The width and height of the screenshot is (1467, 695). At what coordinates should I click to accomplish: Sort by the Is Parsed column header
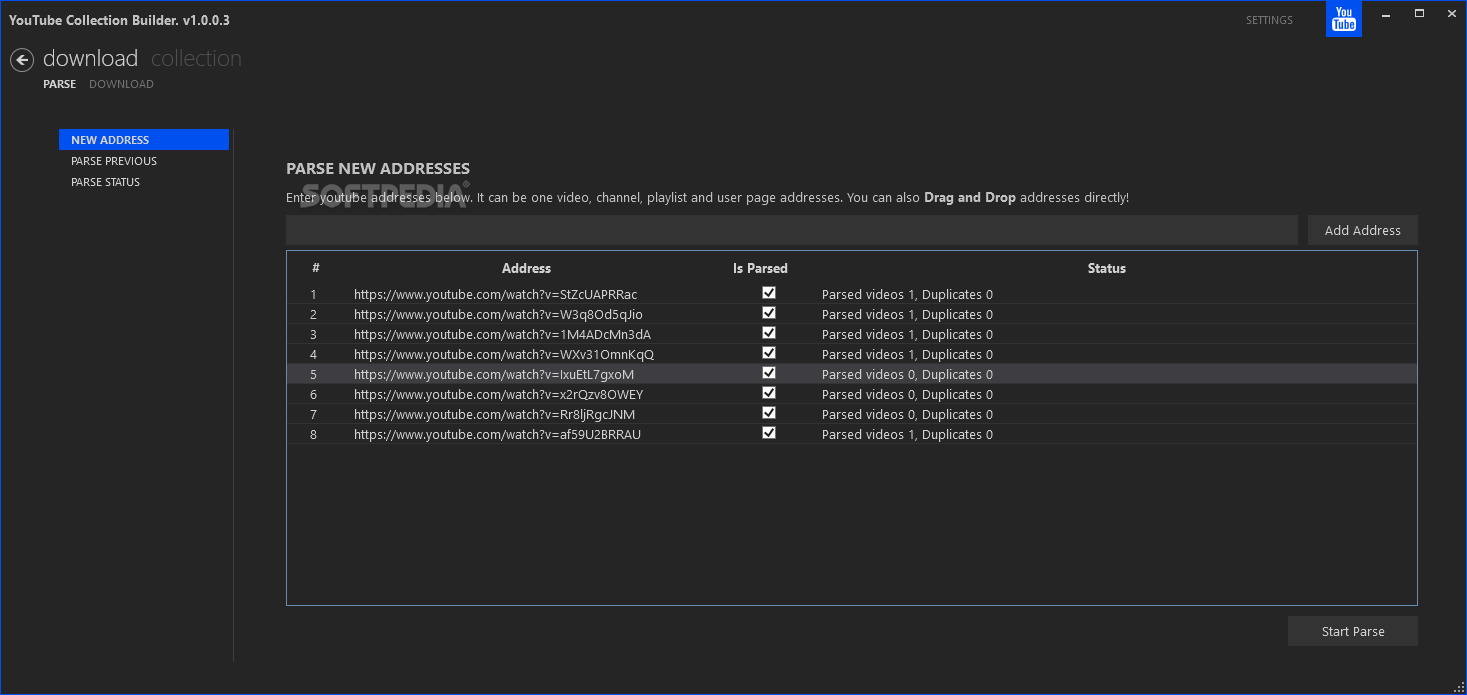(760, 268)
